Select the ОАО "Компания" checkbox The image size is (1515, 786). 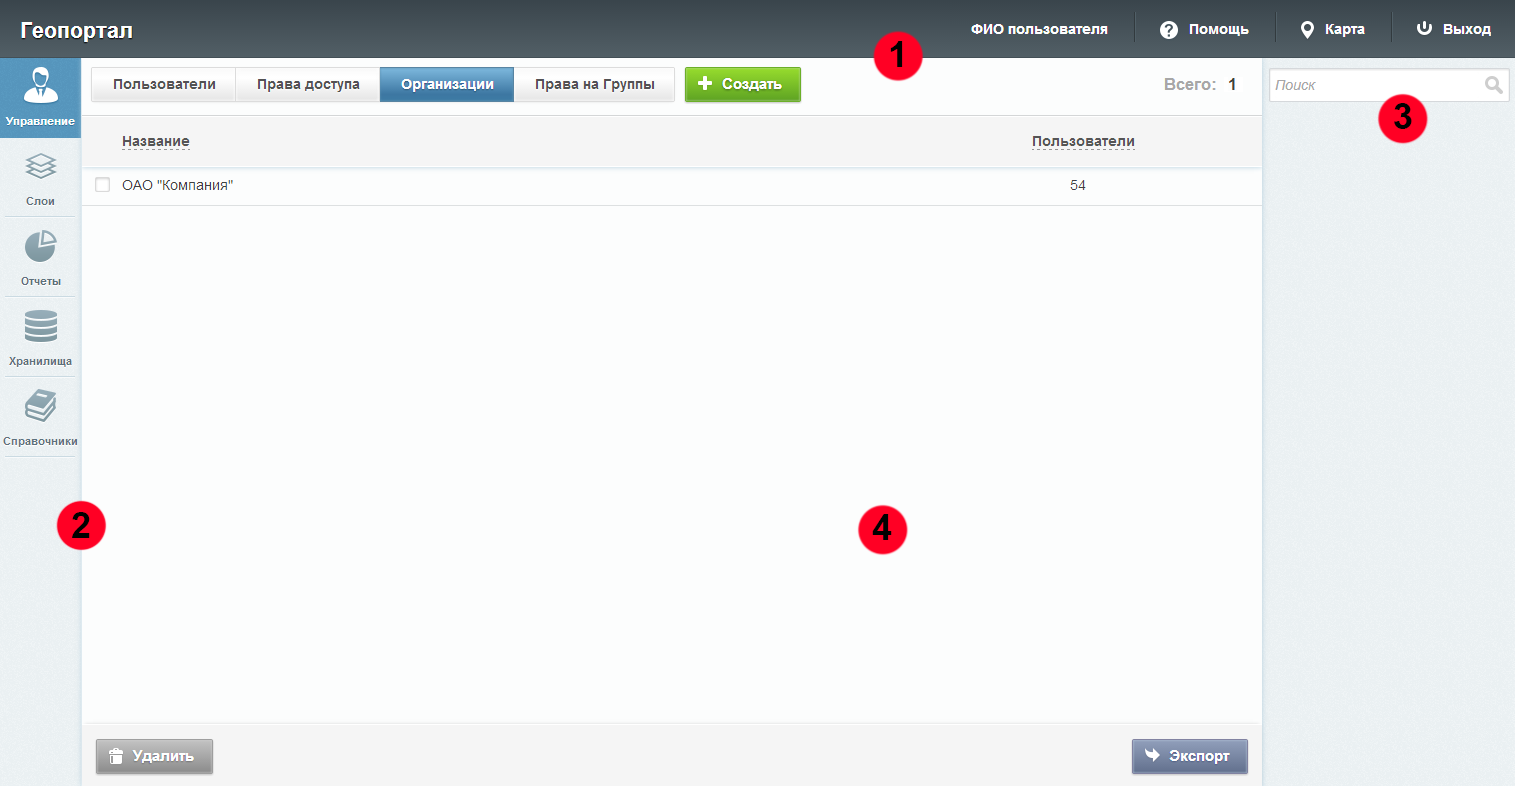coord(102,185)
